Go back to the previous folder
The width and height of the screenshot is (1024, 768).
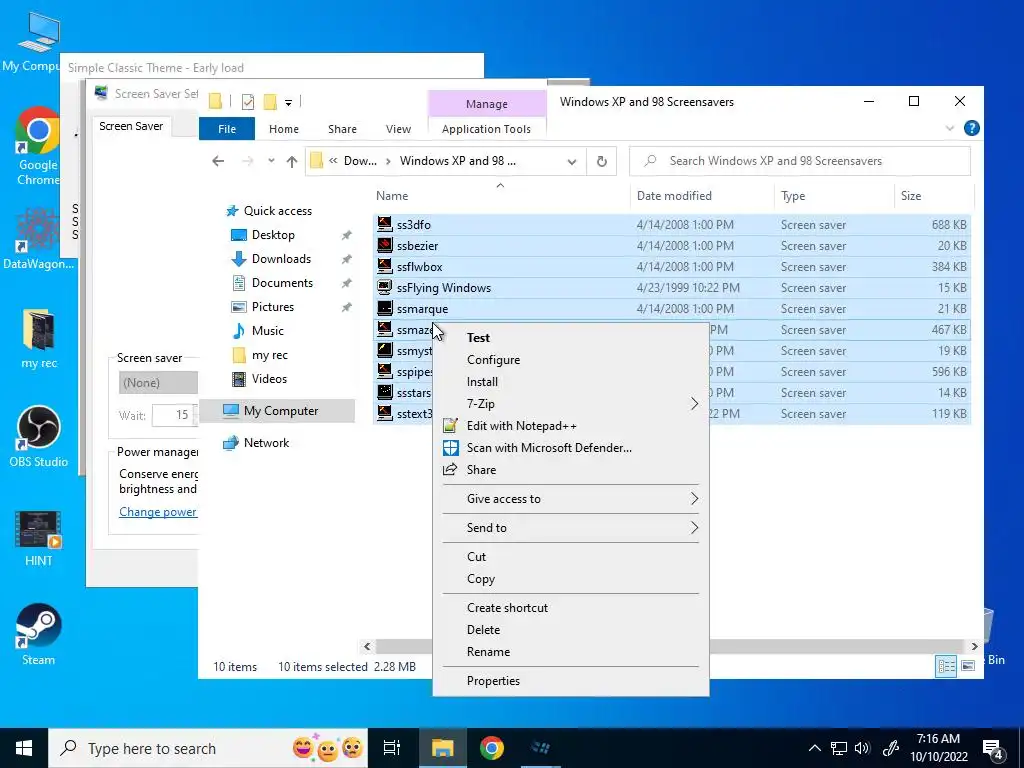(218, 161)
